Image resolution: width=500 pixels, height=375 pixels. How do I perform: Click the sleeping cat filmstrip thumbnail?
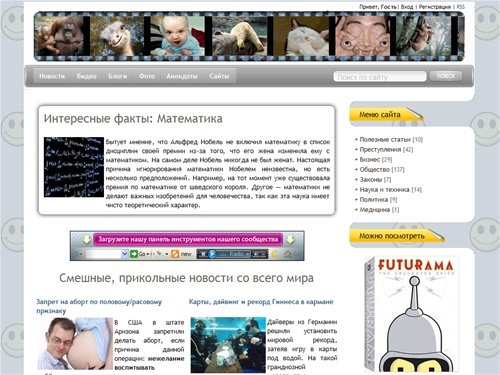point(301,36)
